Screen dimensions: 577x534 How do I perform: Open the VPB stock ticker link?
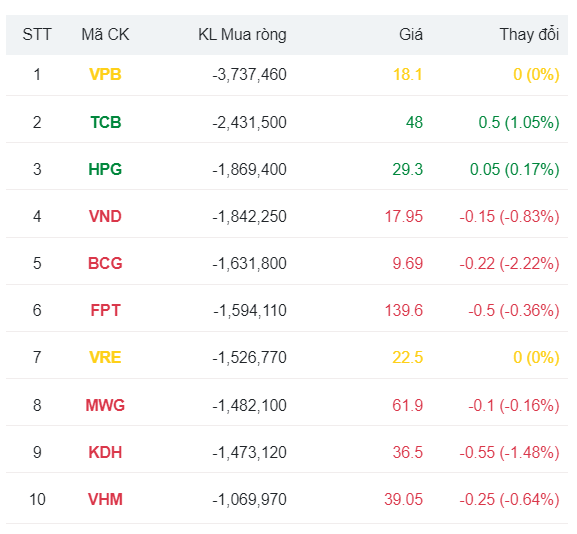105,75
